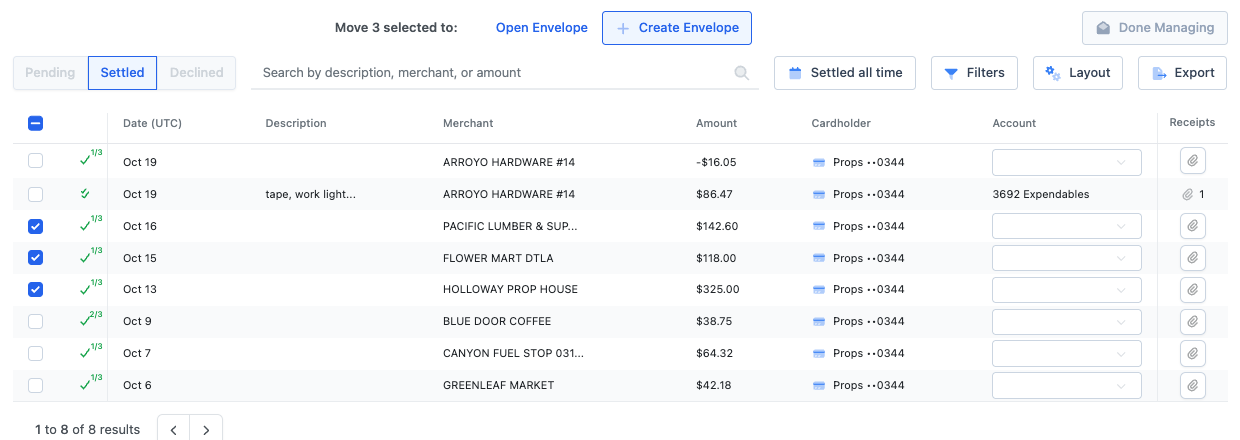Open Account dropdown for Holloway Prop House row
Viewport: 1240px width, 440px height.
[x=1066, y=290]
